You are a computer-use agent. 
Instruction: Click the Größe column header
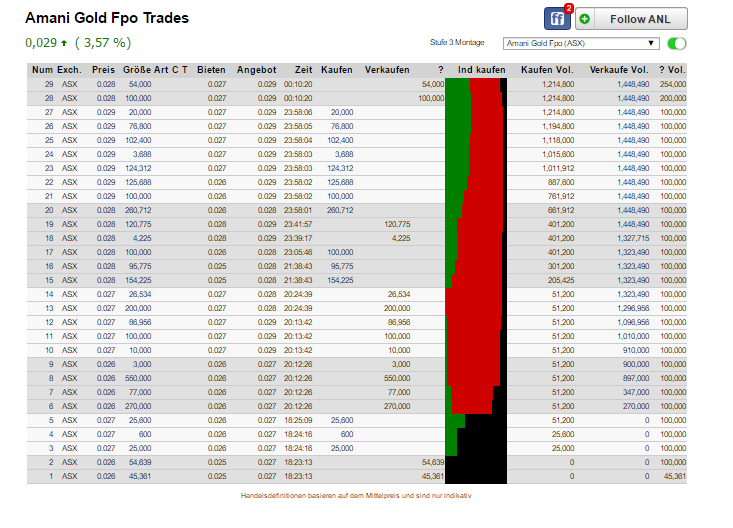coord(137,70)
